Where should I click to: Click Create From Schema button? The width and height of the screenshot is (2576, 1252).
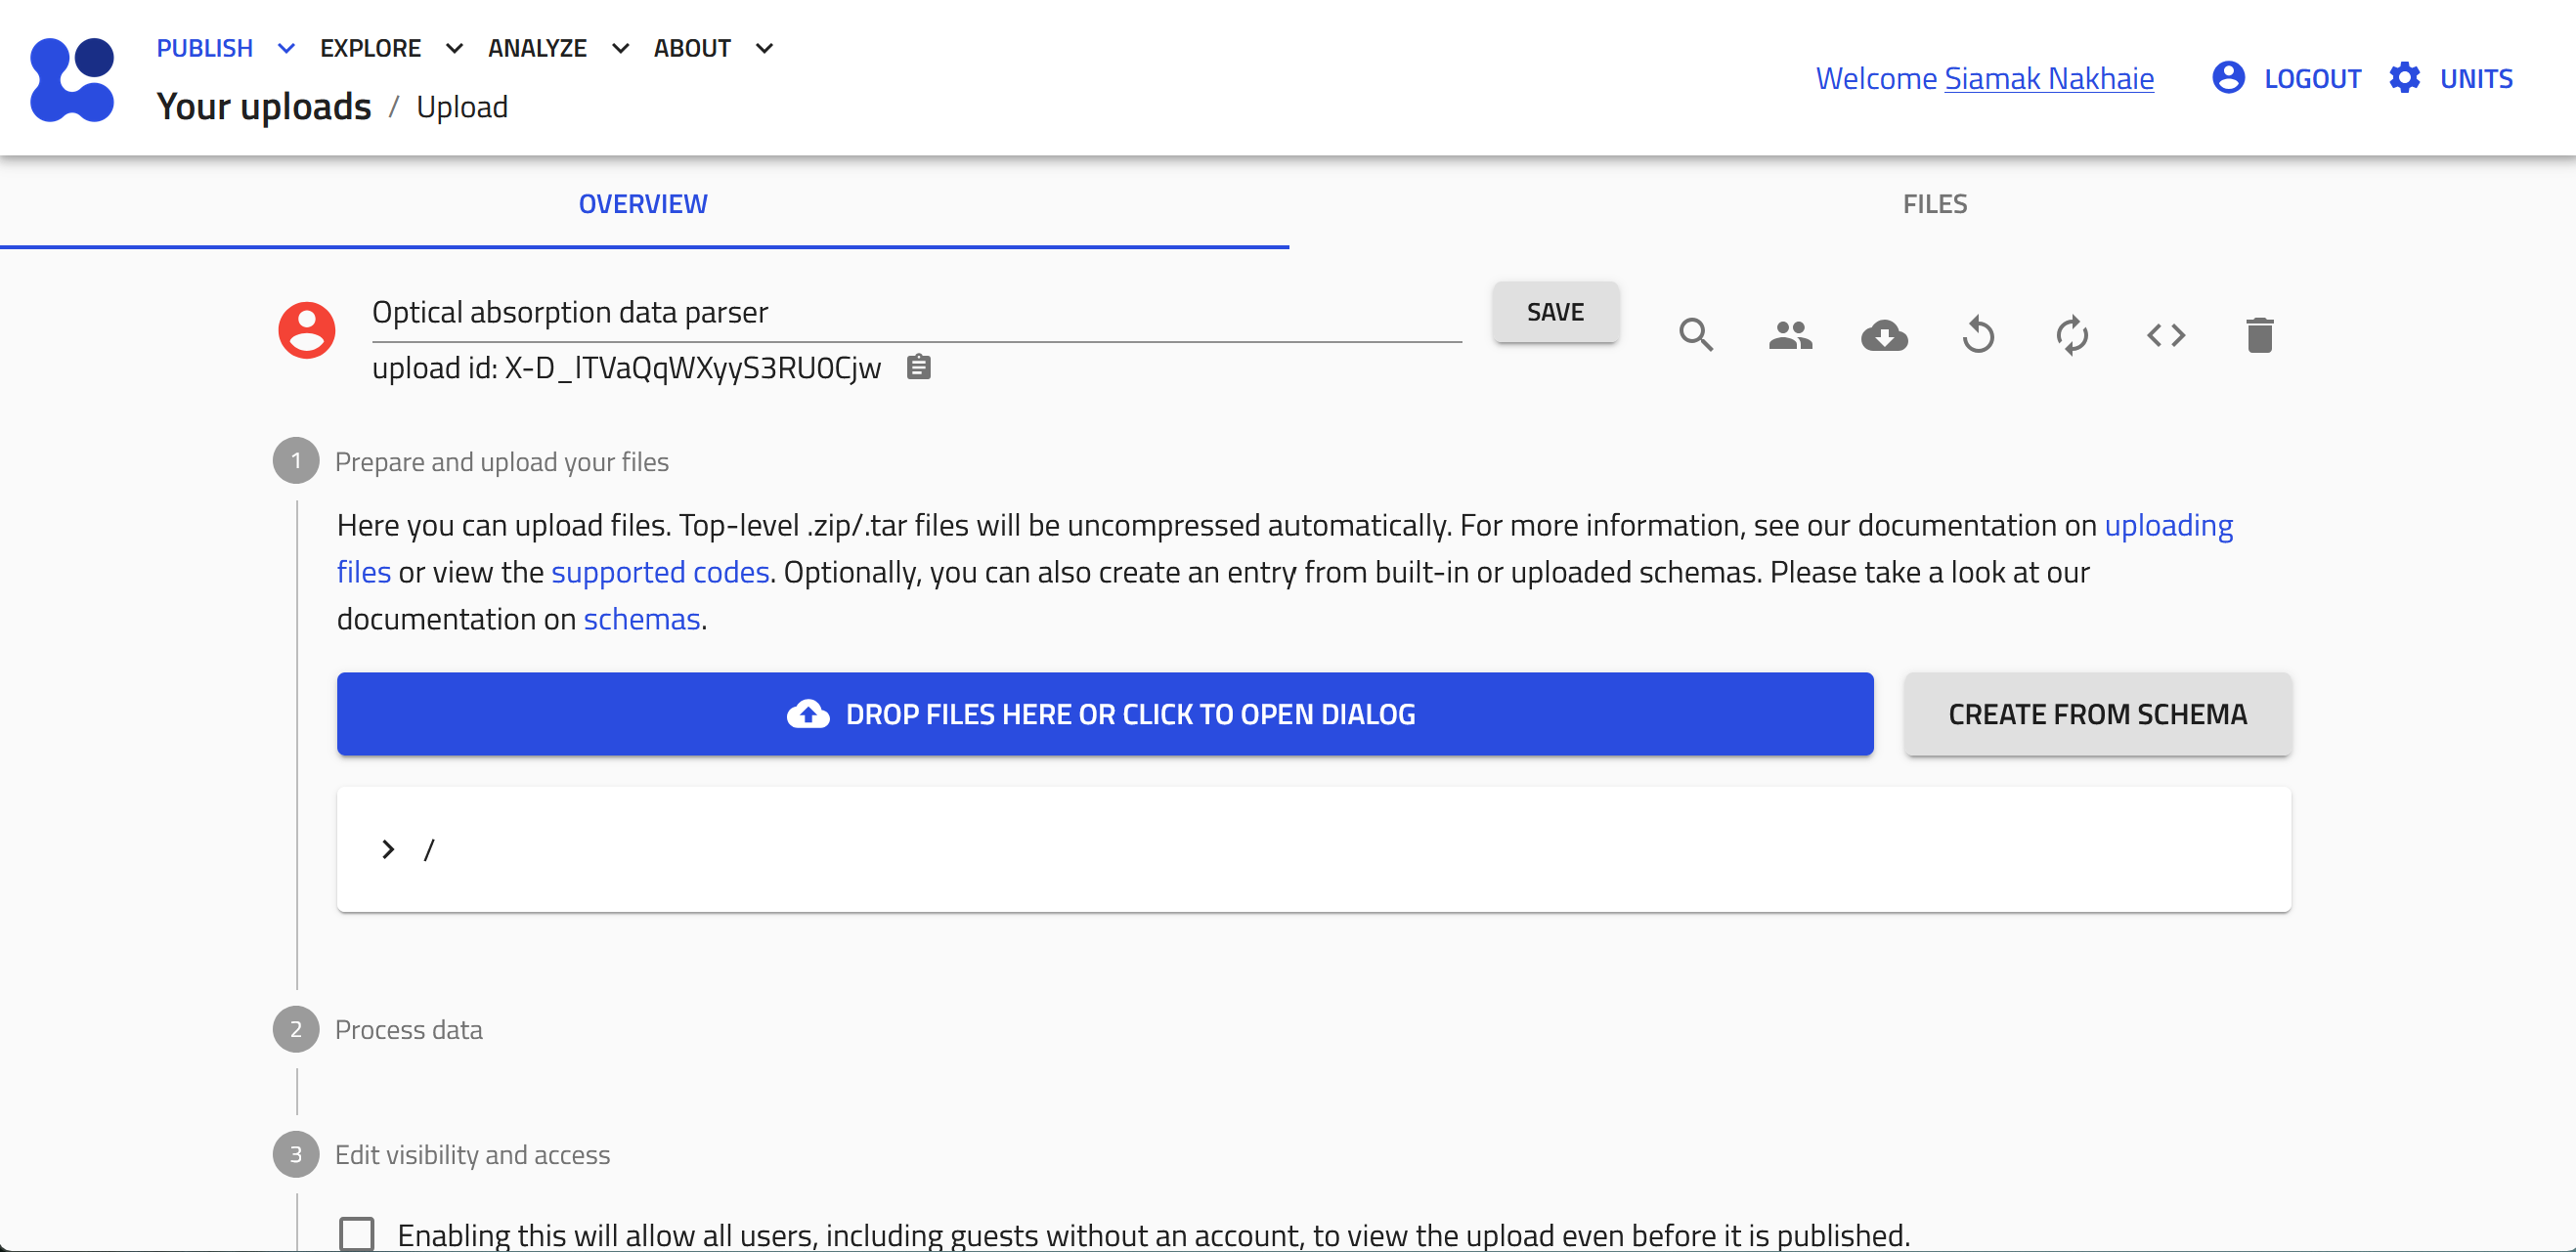2097,714
